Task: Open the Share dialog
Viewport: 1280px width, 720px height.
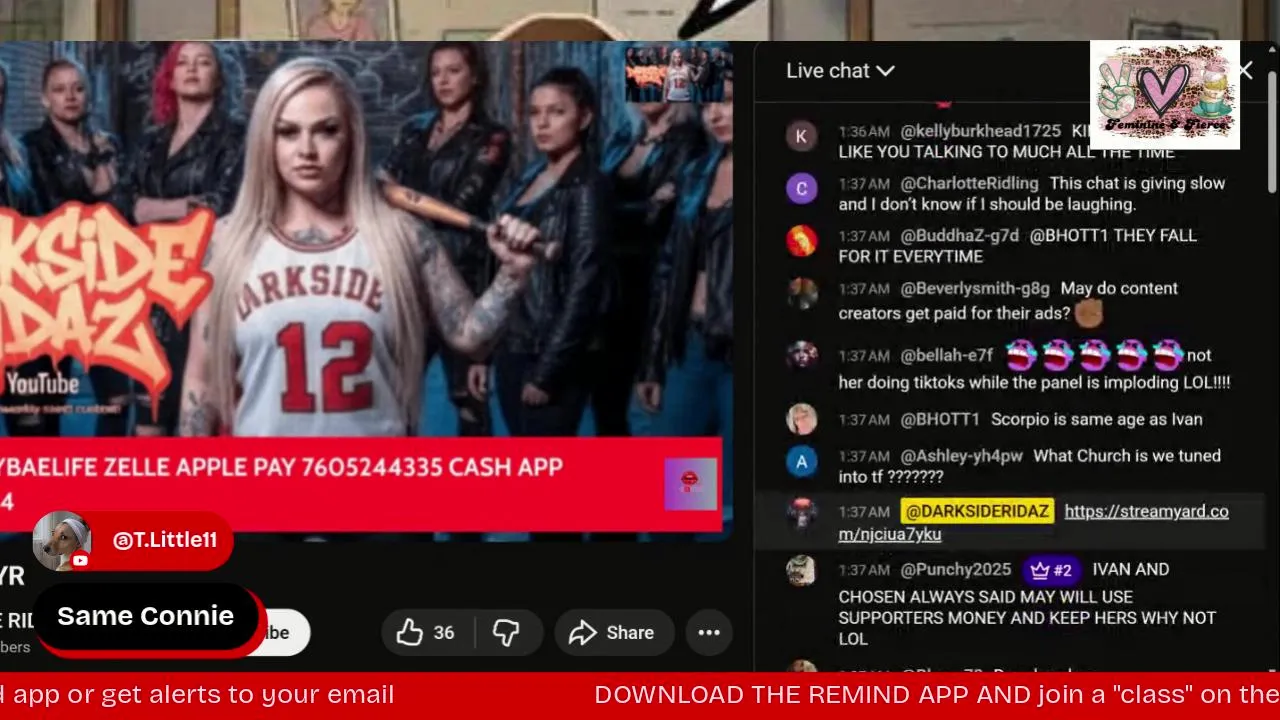Action: point(612,632)
